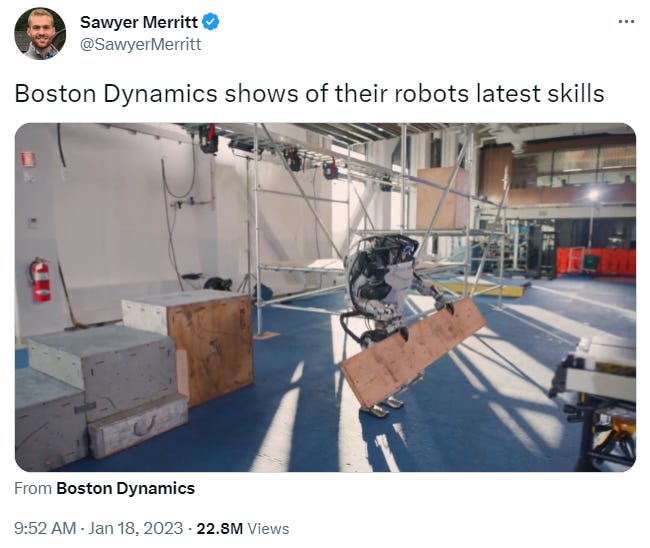Click the Jan 18, 2023 date
The height and width of the screenshot is (548, 650).
[136, 529]
